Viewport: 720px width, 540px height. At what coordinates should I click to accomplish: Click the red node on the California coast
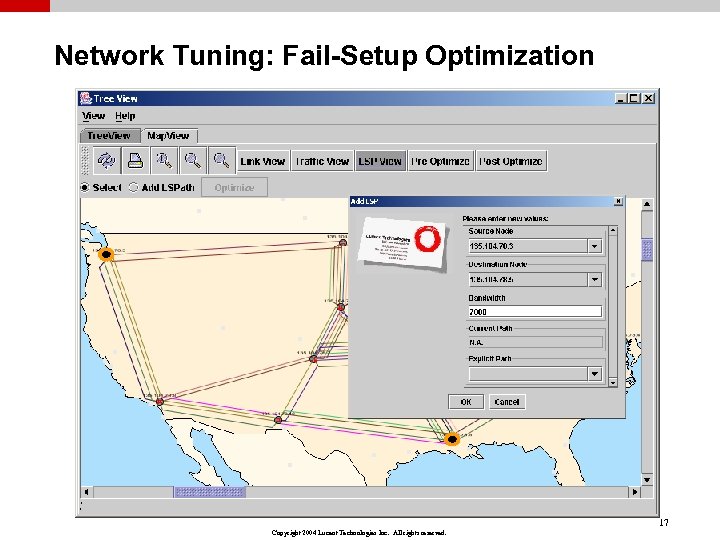click(160, 402)
